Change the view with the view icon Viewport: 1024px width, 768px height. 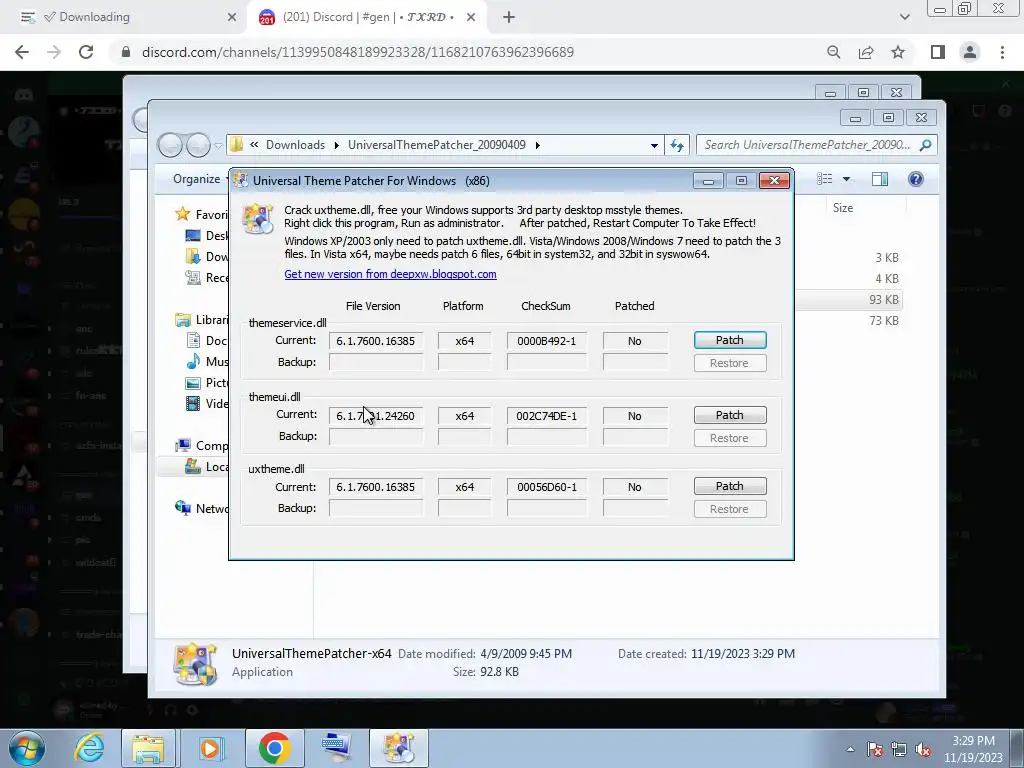[825, 179]
